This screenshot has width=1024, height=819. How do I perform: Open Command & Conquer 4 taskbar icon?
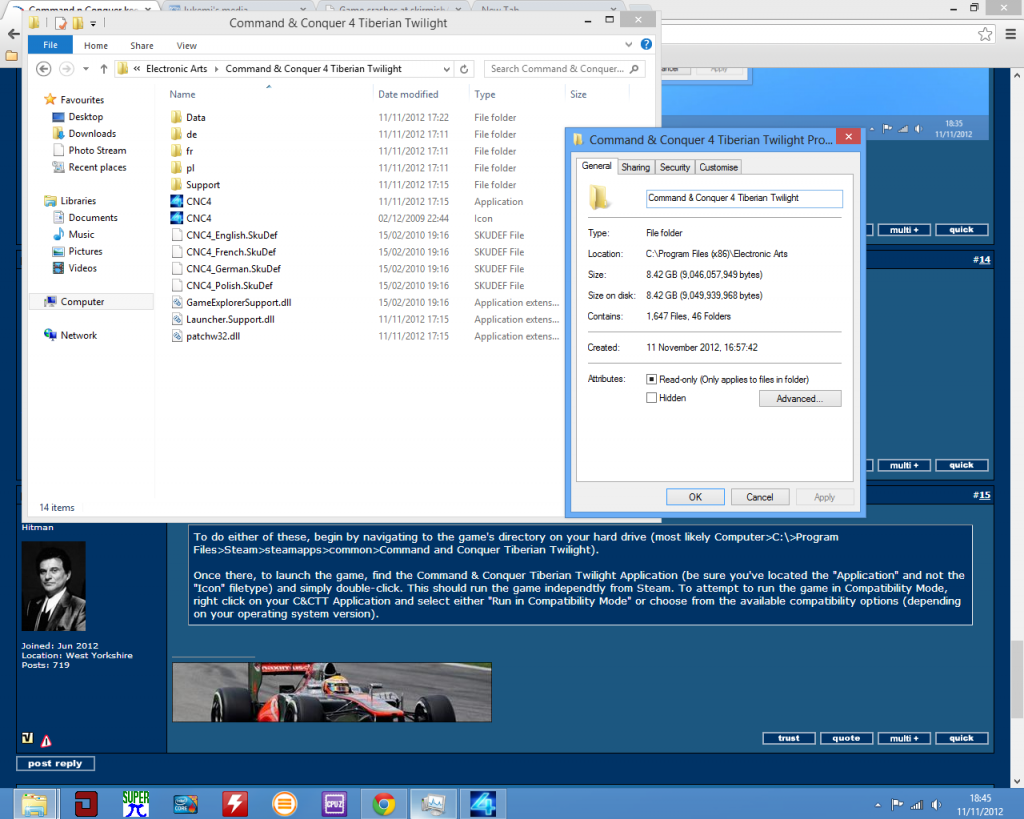coord(483,803)
